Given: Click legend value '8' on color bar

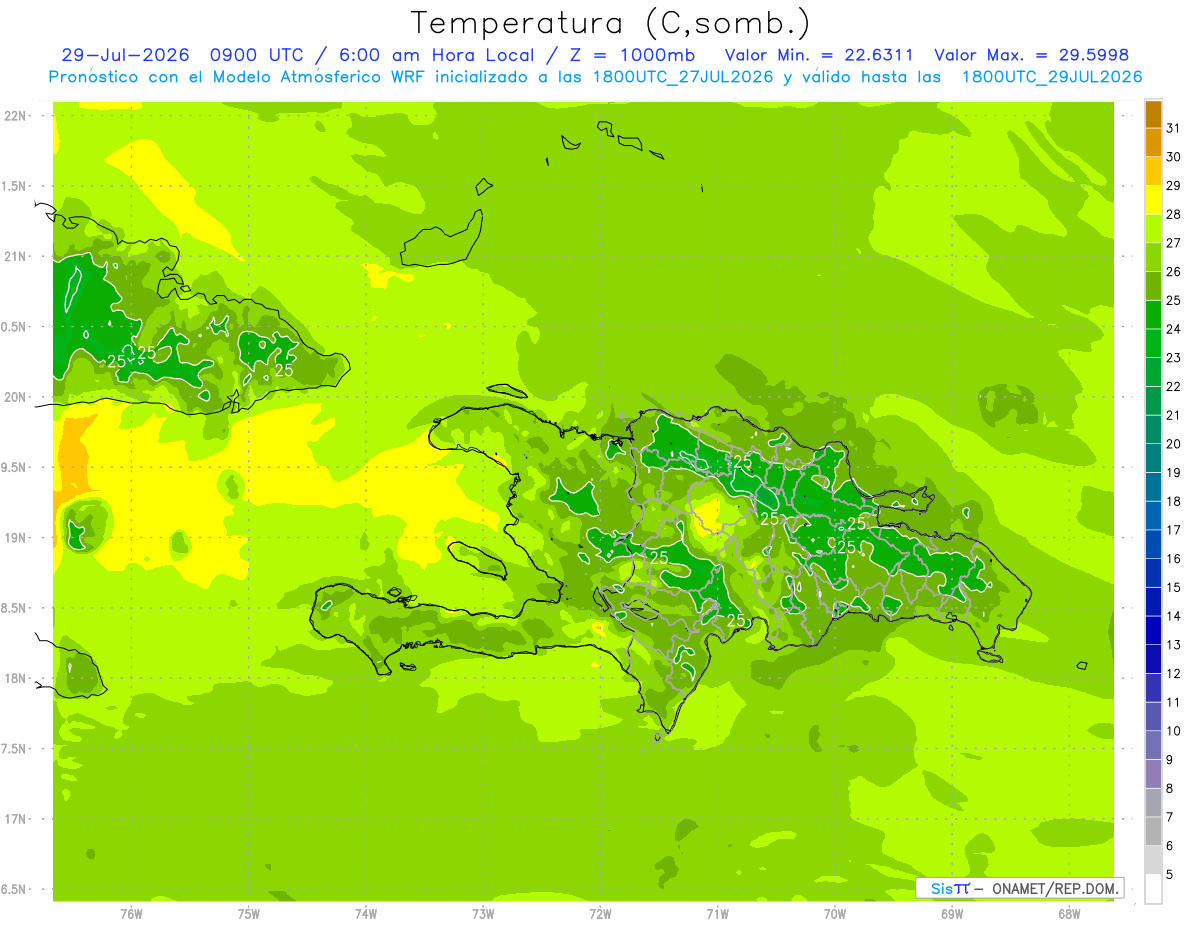Looking at the screenshot, I should (1170, 789).
